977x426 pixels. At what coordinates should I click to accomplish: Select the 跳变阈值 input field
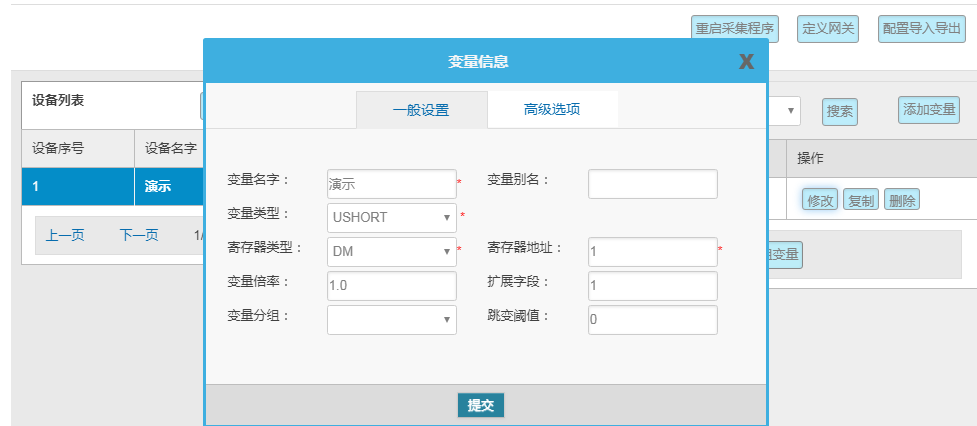click(x=652, y=320)
